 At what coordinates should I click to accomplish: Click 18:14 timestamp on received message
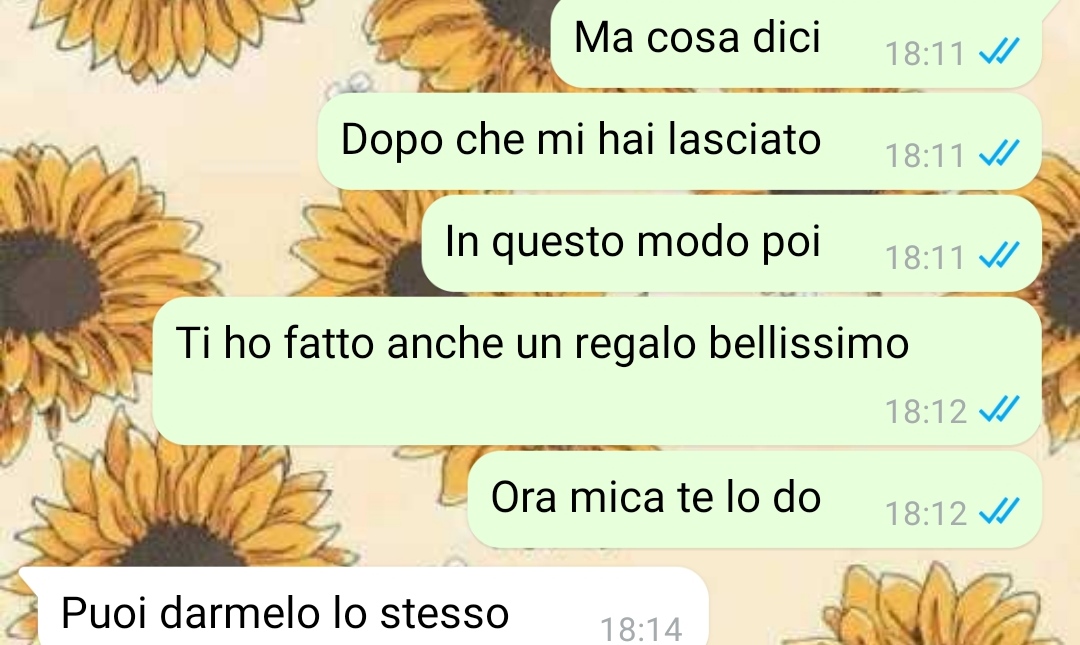tap(641, 630)
